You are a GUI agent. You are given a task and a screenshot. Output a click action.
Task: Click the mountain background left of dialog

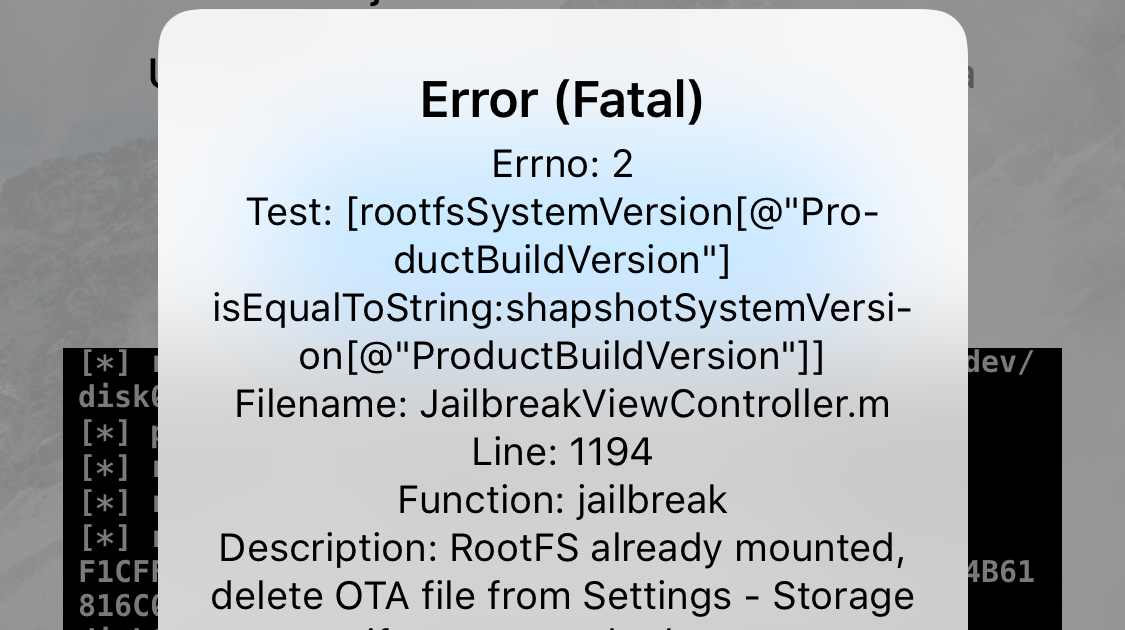[79, 237]
